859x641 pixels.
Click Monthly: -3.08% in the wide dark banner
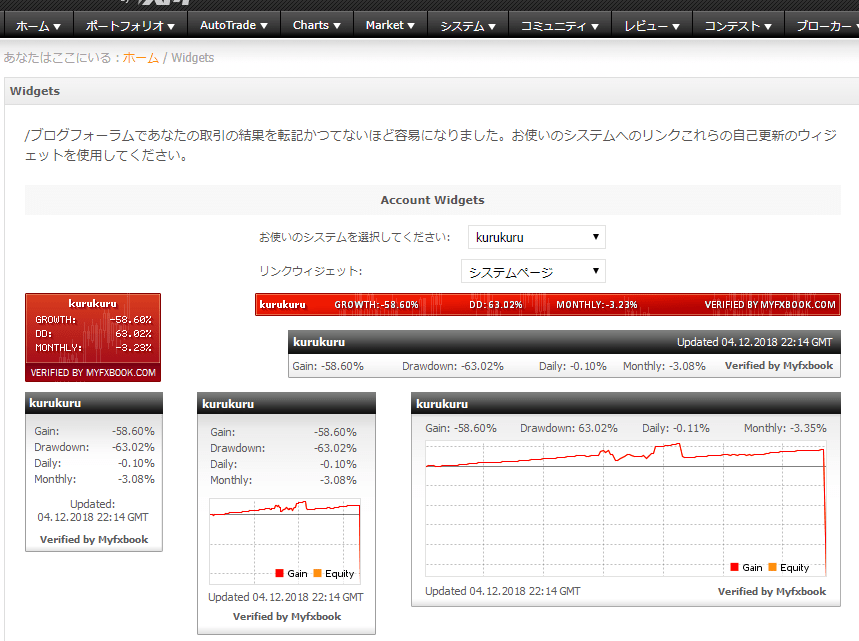[664, 366]
